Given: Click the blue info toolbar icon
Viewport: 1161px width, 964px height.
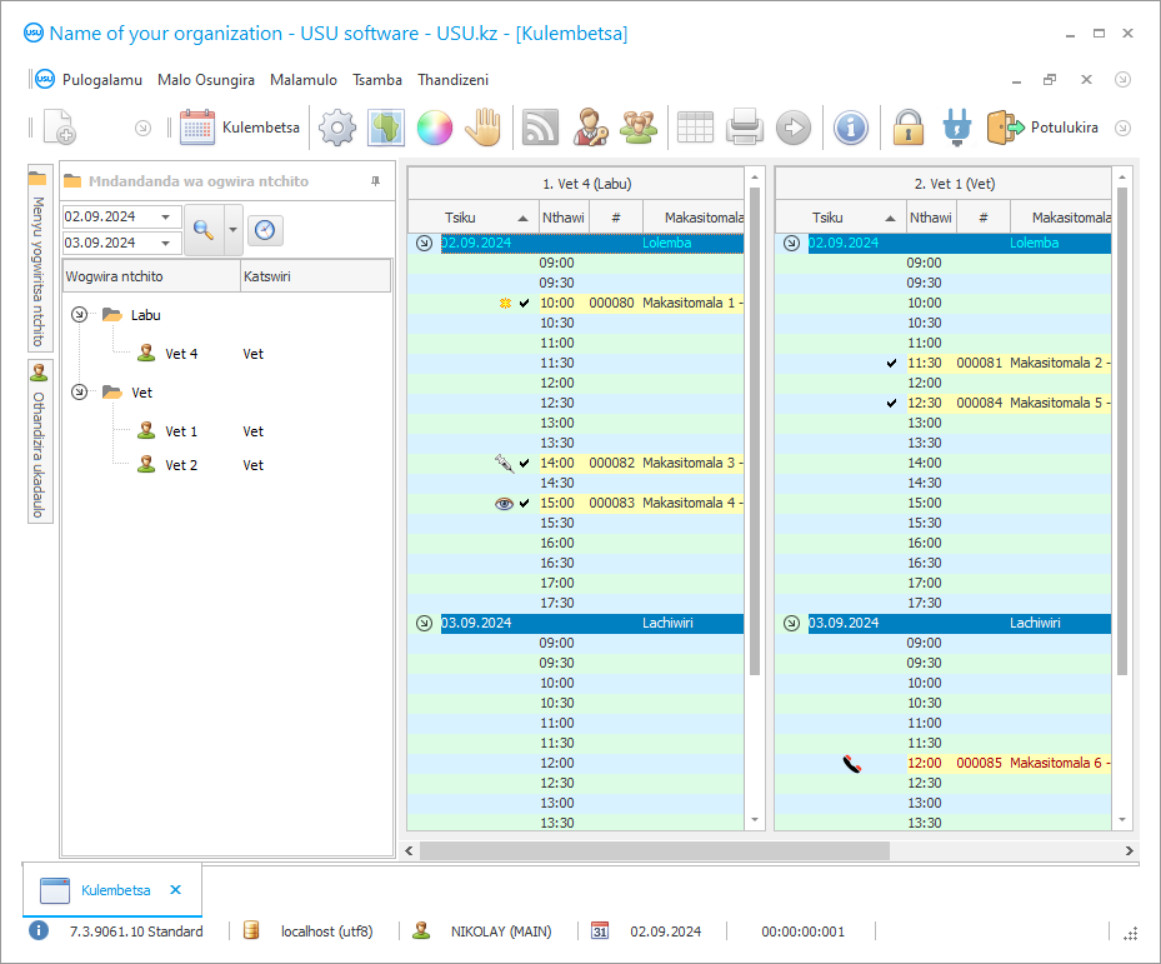Looking at the screenshot, I should tap(850, 128).
